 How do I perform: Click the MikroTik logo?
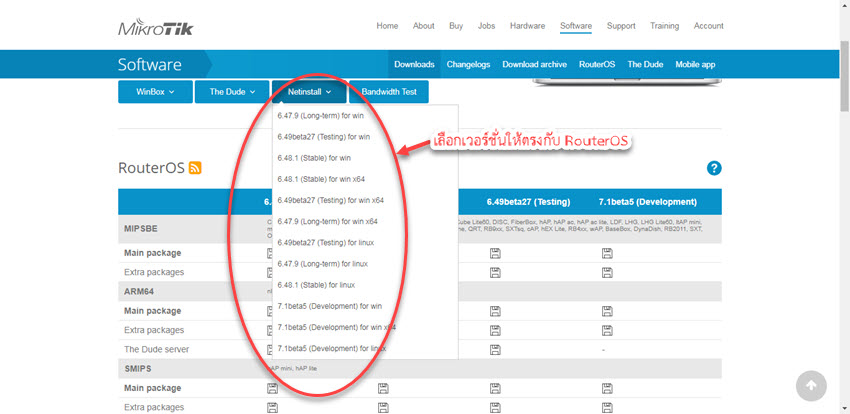click(x=156, y=27)
